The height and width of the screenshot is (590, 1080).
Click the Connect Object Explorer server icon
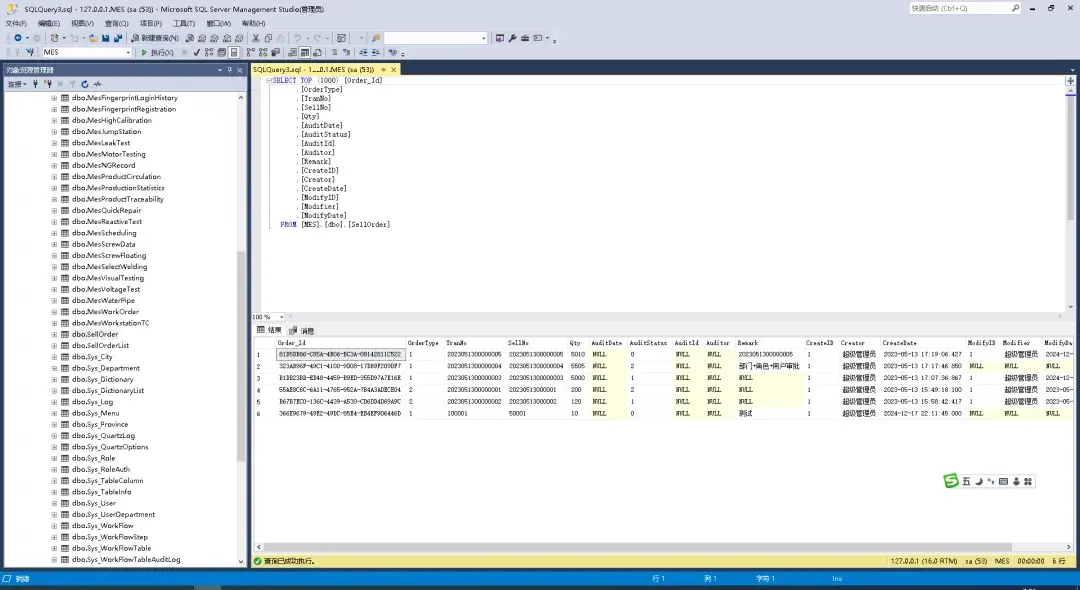click(36, 83)
